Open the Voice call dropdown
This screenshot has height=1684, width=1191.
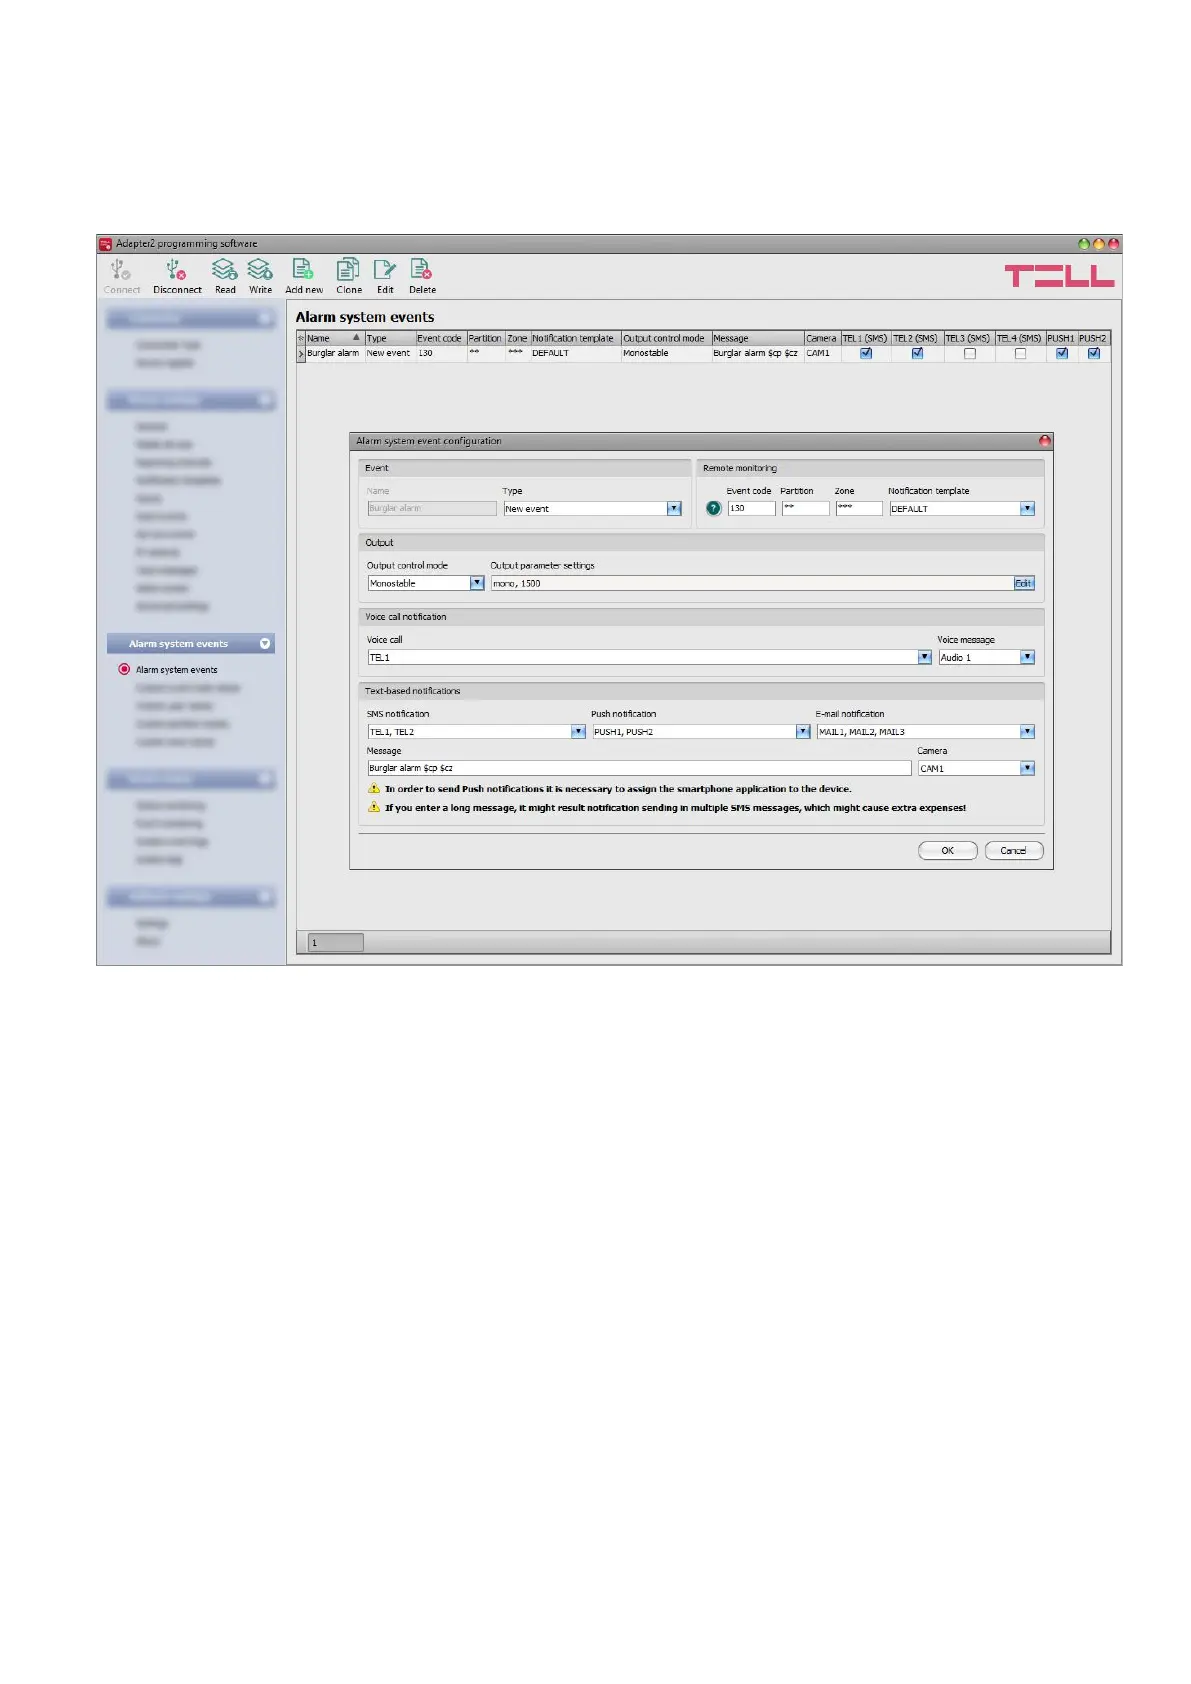(x=925, y=657)
